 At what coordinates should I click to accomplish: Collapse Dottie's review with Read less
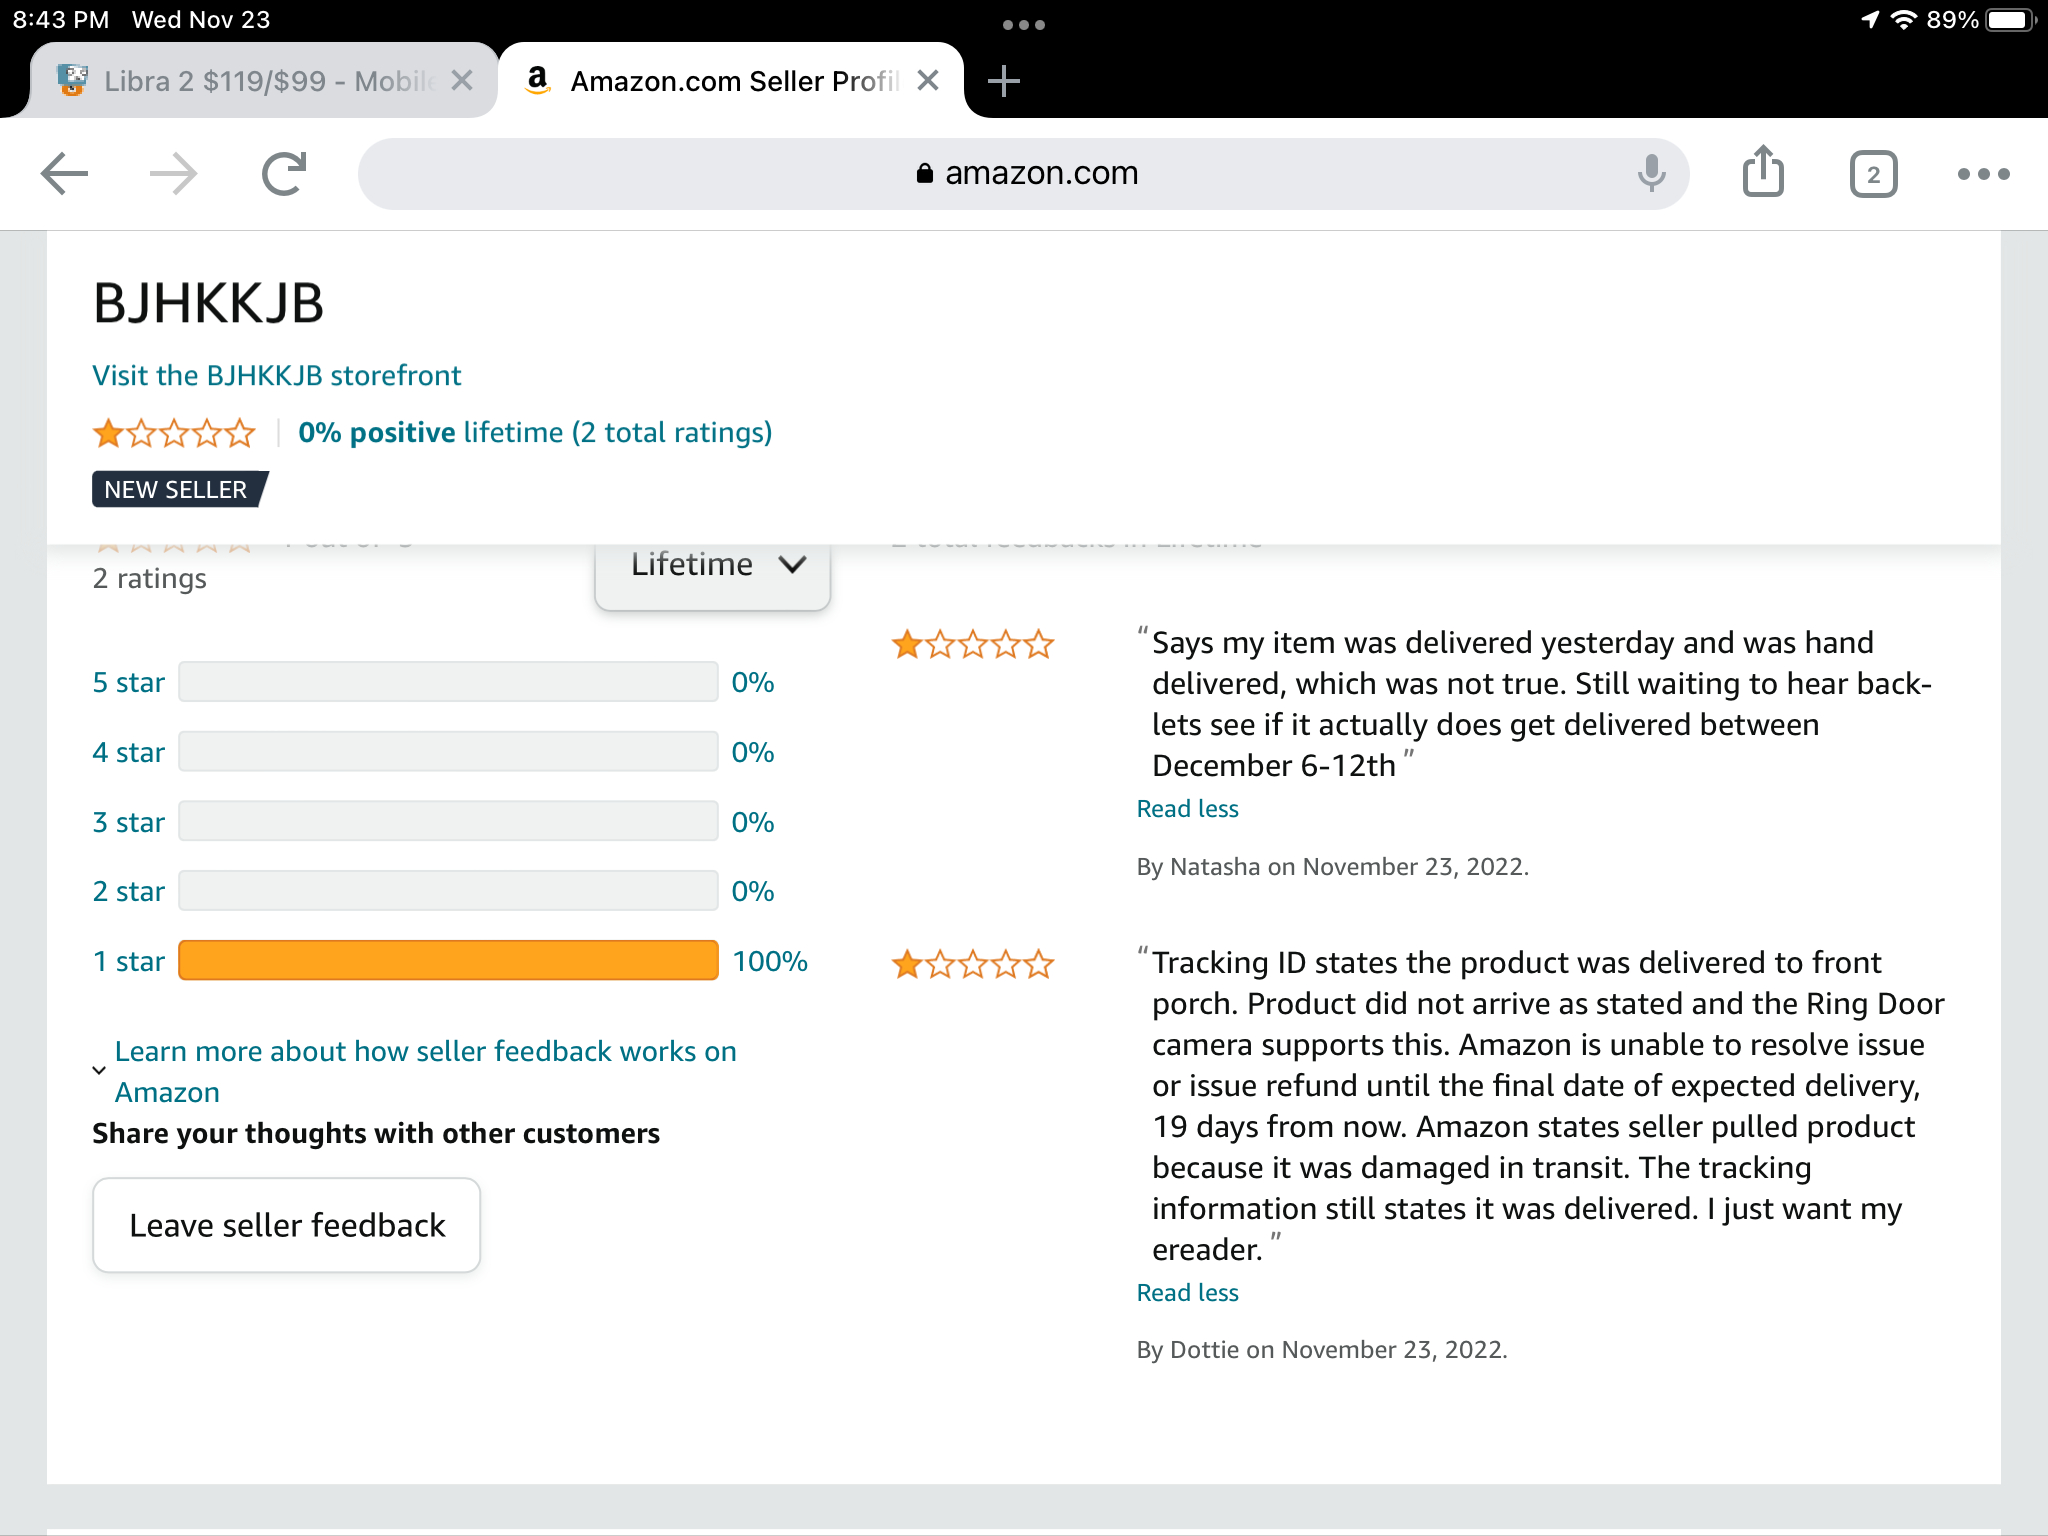tap(1187, 1293)
